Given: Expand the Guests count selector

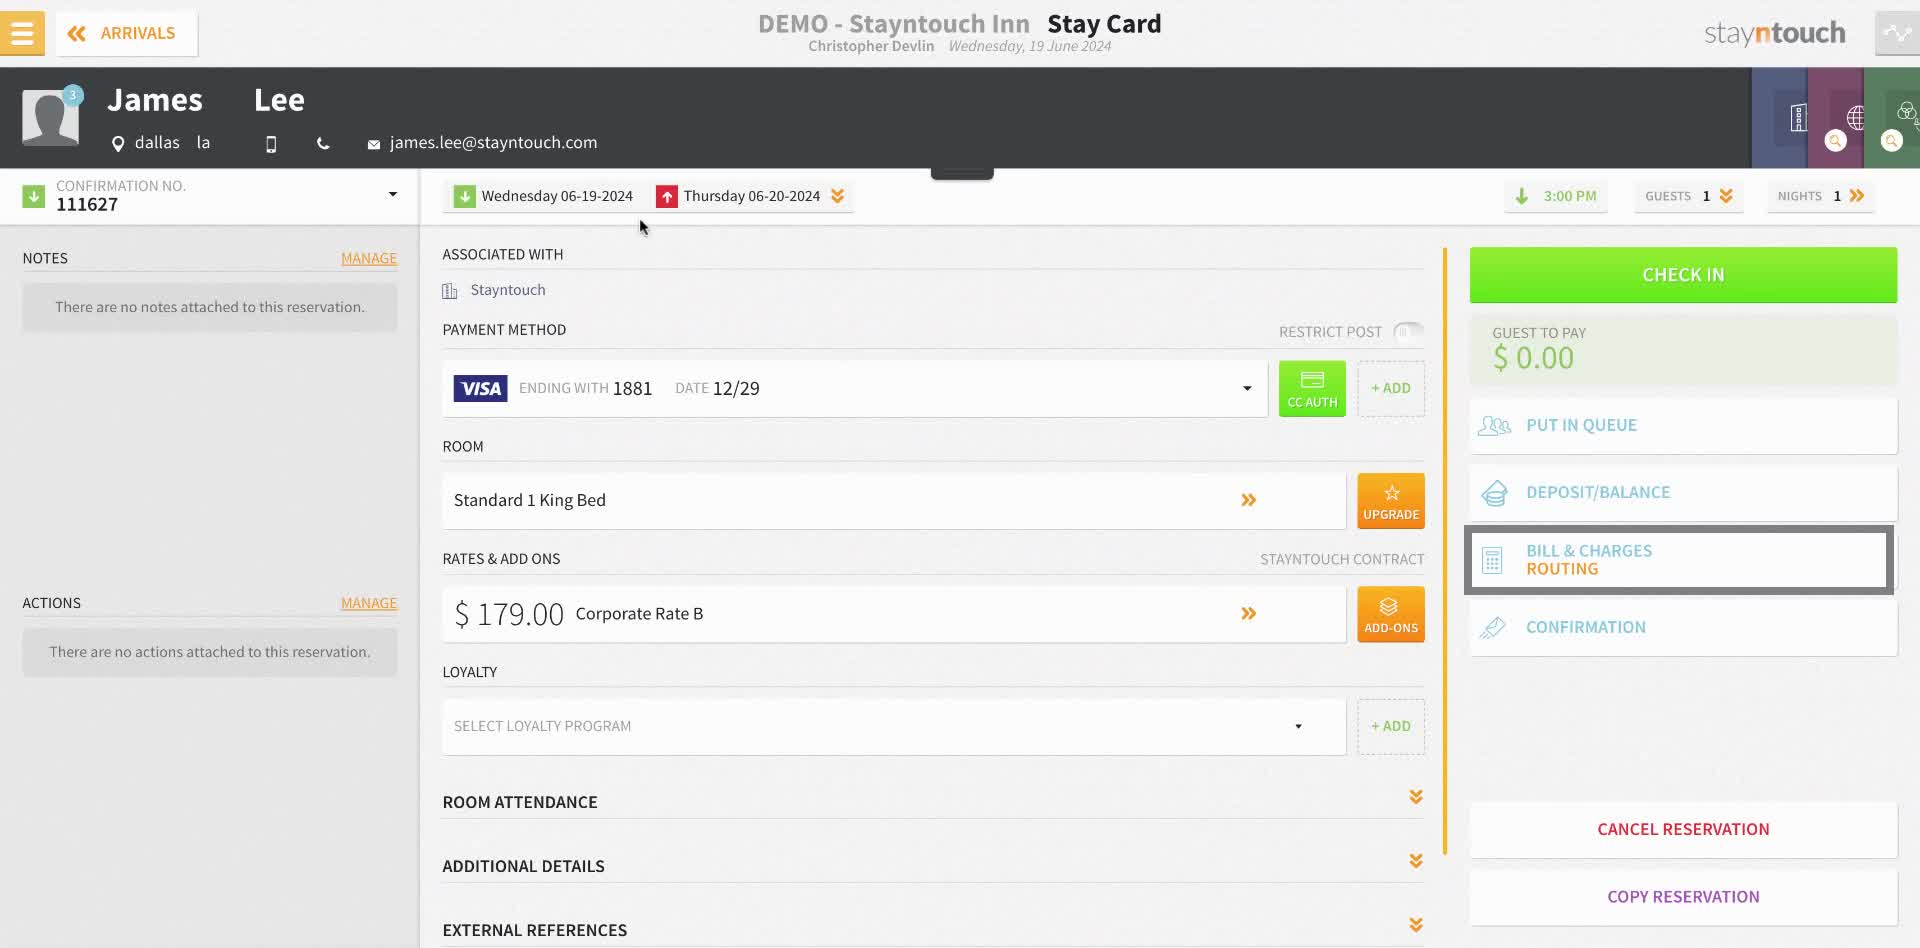Looking at the screenshot, I should [x=1689, y=196].
